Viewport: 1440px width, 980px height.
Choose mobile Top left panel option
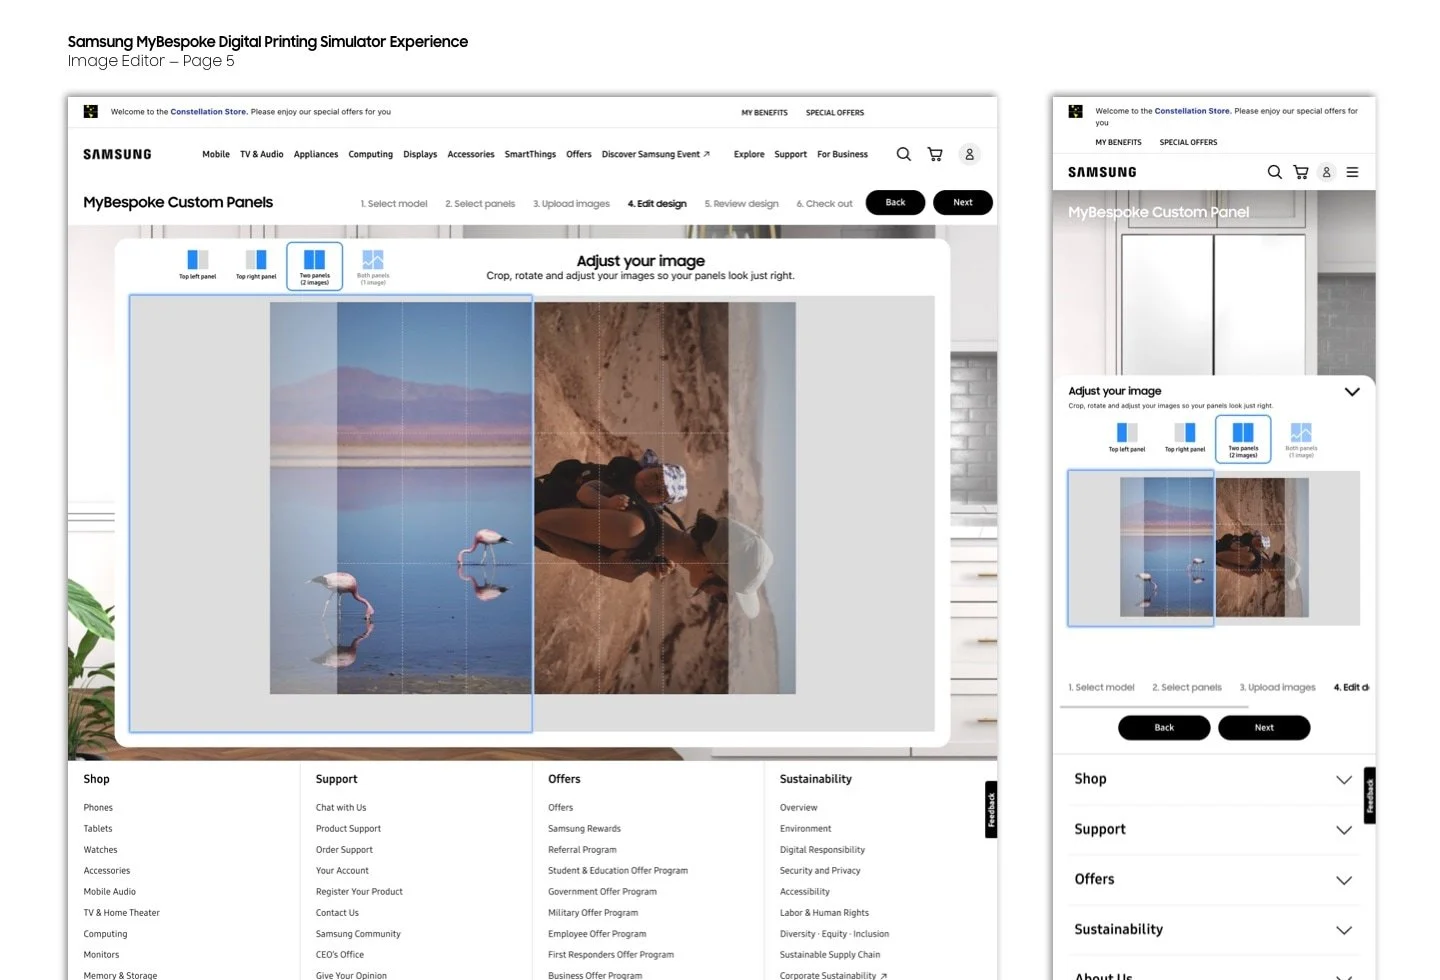[1127, 437]
